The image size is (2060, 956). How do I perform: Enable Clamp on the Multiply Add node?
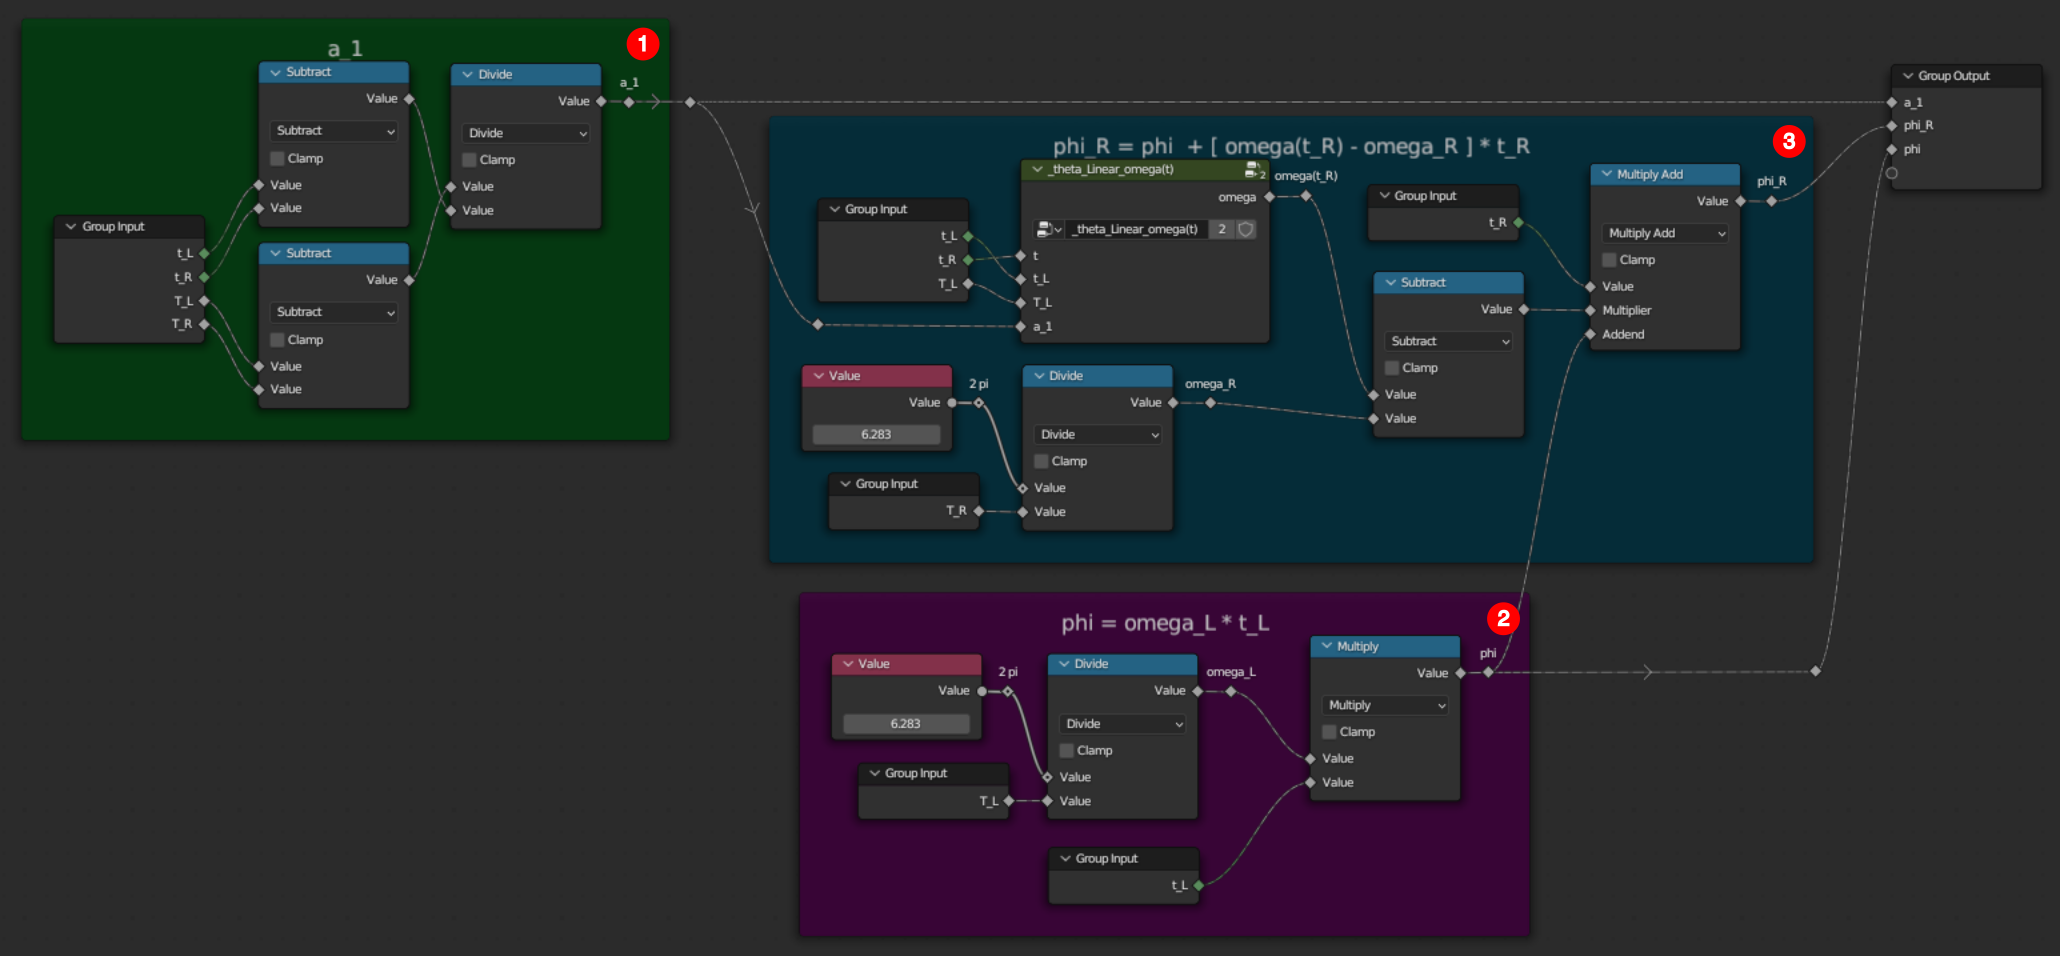[1610, 260]
